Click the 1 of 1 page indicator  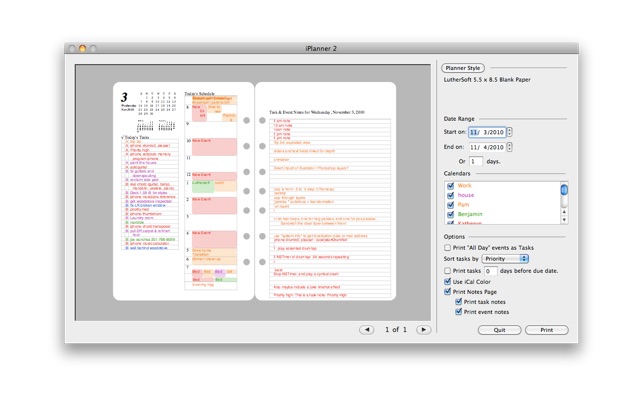(x=396, y=330)
